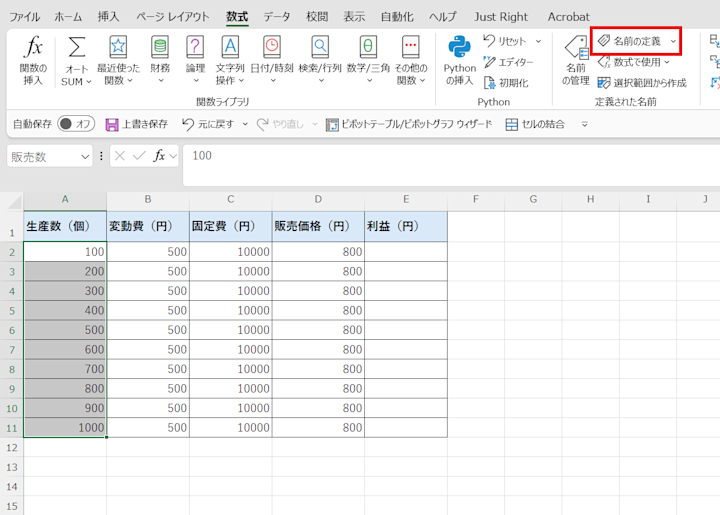The width and height of the screenshot is (720, 515).
Task: Click the formula bar confirm checkmark
Action: [139, 156]
